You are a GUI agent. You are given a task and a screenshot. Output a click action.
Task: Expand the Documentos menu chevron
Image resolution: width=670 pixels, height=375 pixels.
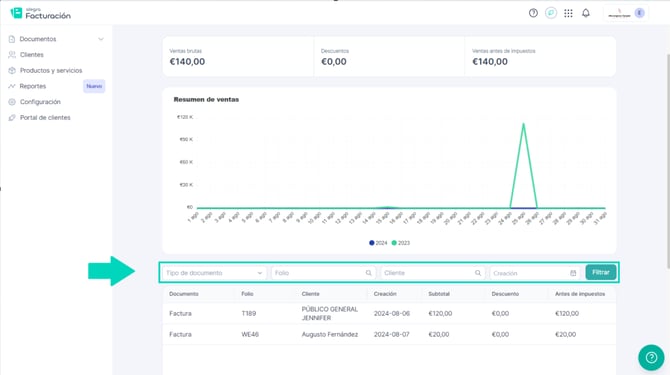tap(101, 39)
